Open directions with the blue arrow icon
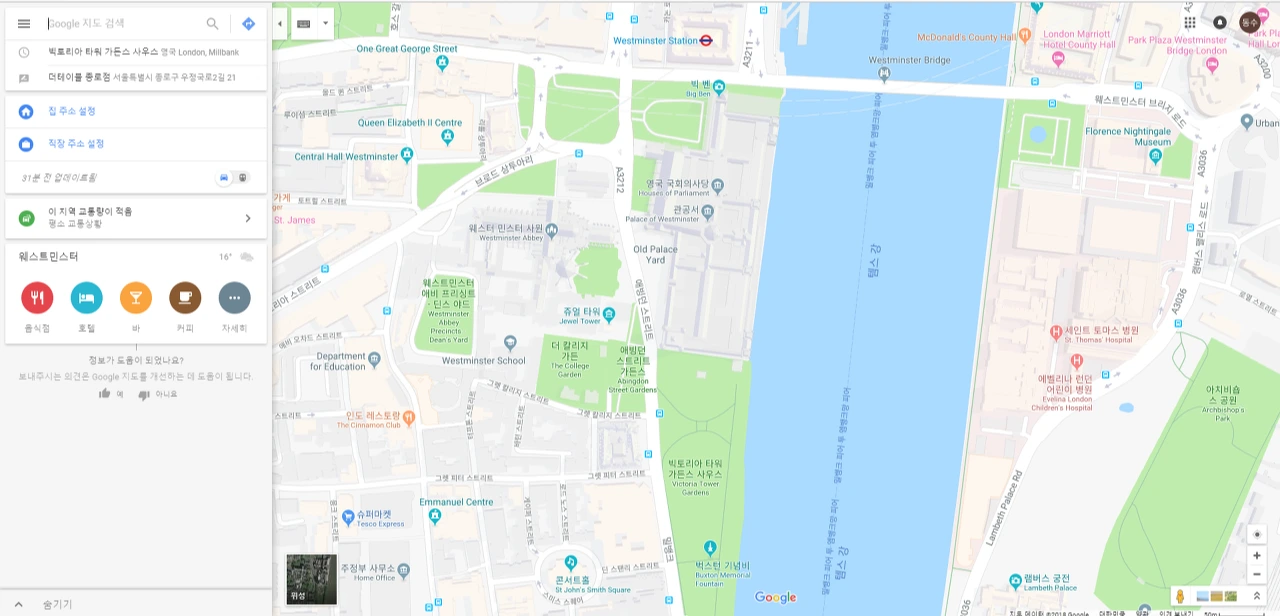Viewport: 1280px width, 616px height. [x=248, y=24]
